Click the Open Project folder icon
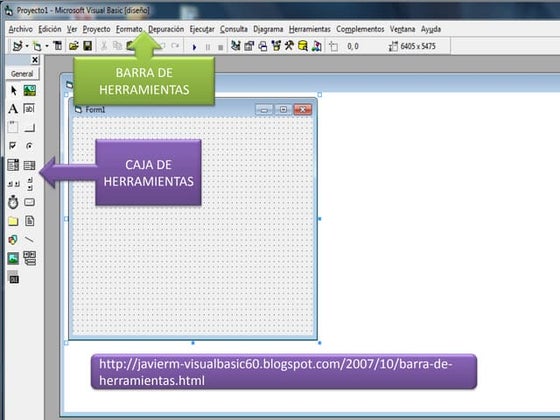560x420 pixels. point(74,46)
